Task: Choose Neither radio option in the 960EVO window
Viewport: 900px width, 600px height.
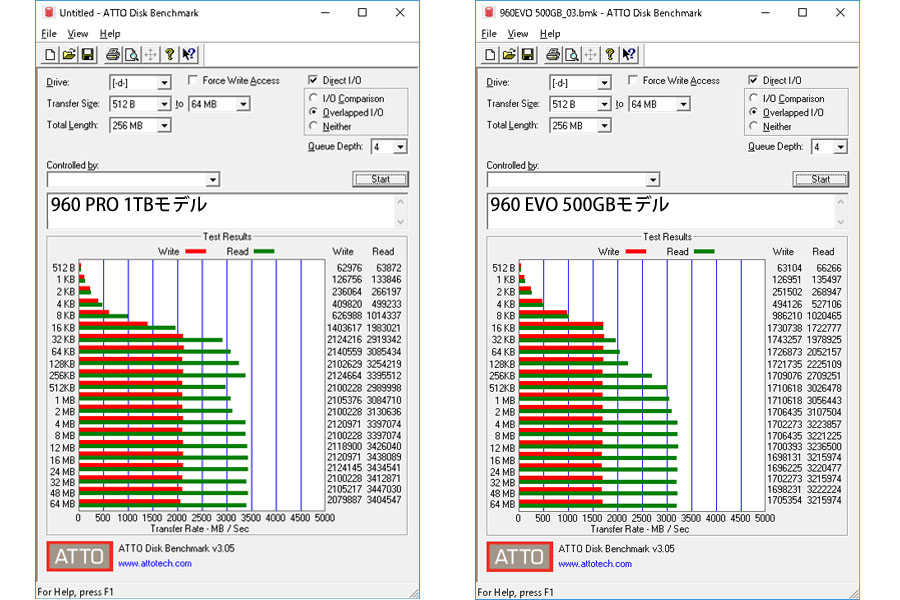Action: point(755,127)
